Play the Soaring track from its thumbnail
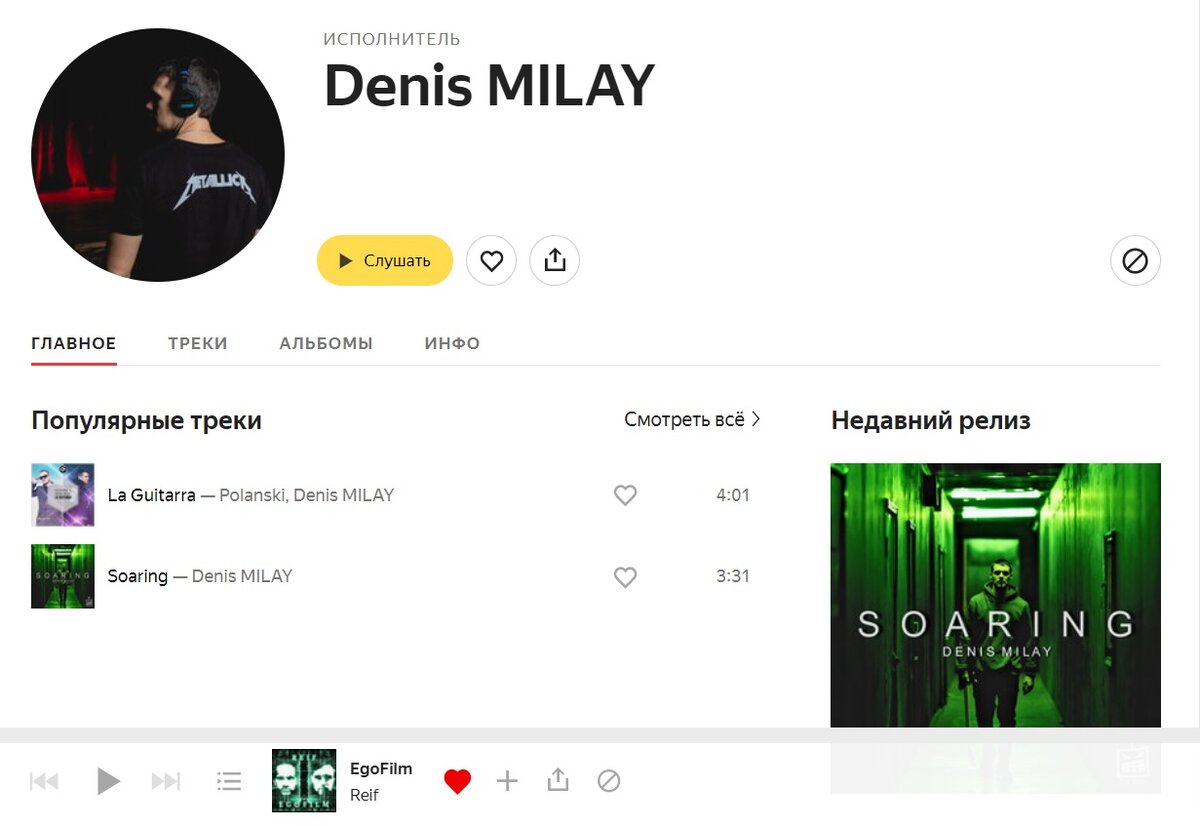 coord(63,576)
